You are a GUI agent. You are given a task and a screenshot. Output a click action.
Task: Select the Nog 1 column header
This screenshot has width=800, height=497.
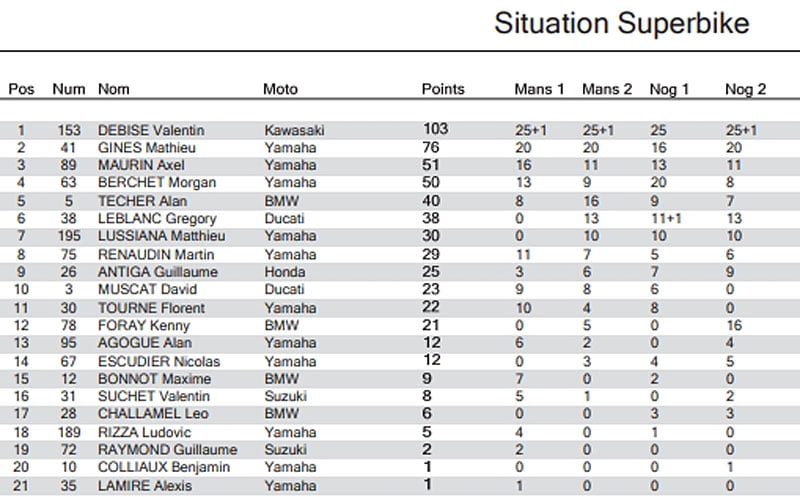[670, 89]
